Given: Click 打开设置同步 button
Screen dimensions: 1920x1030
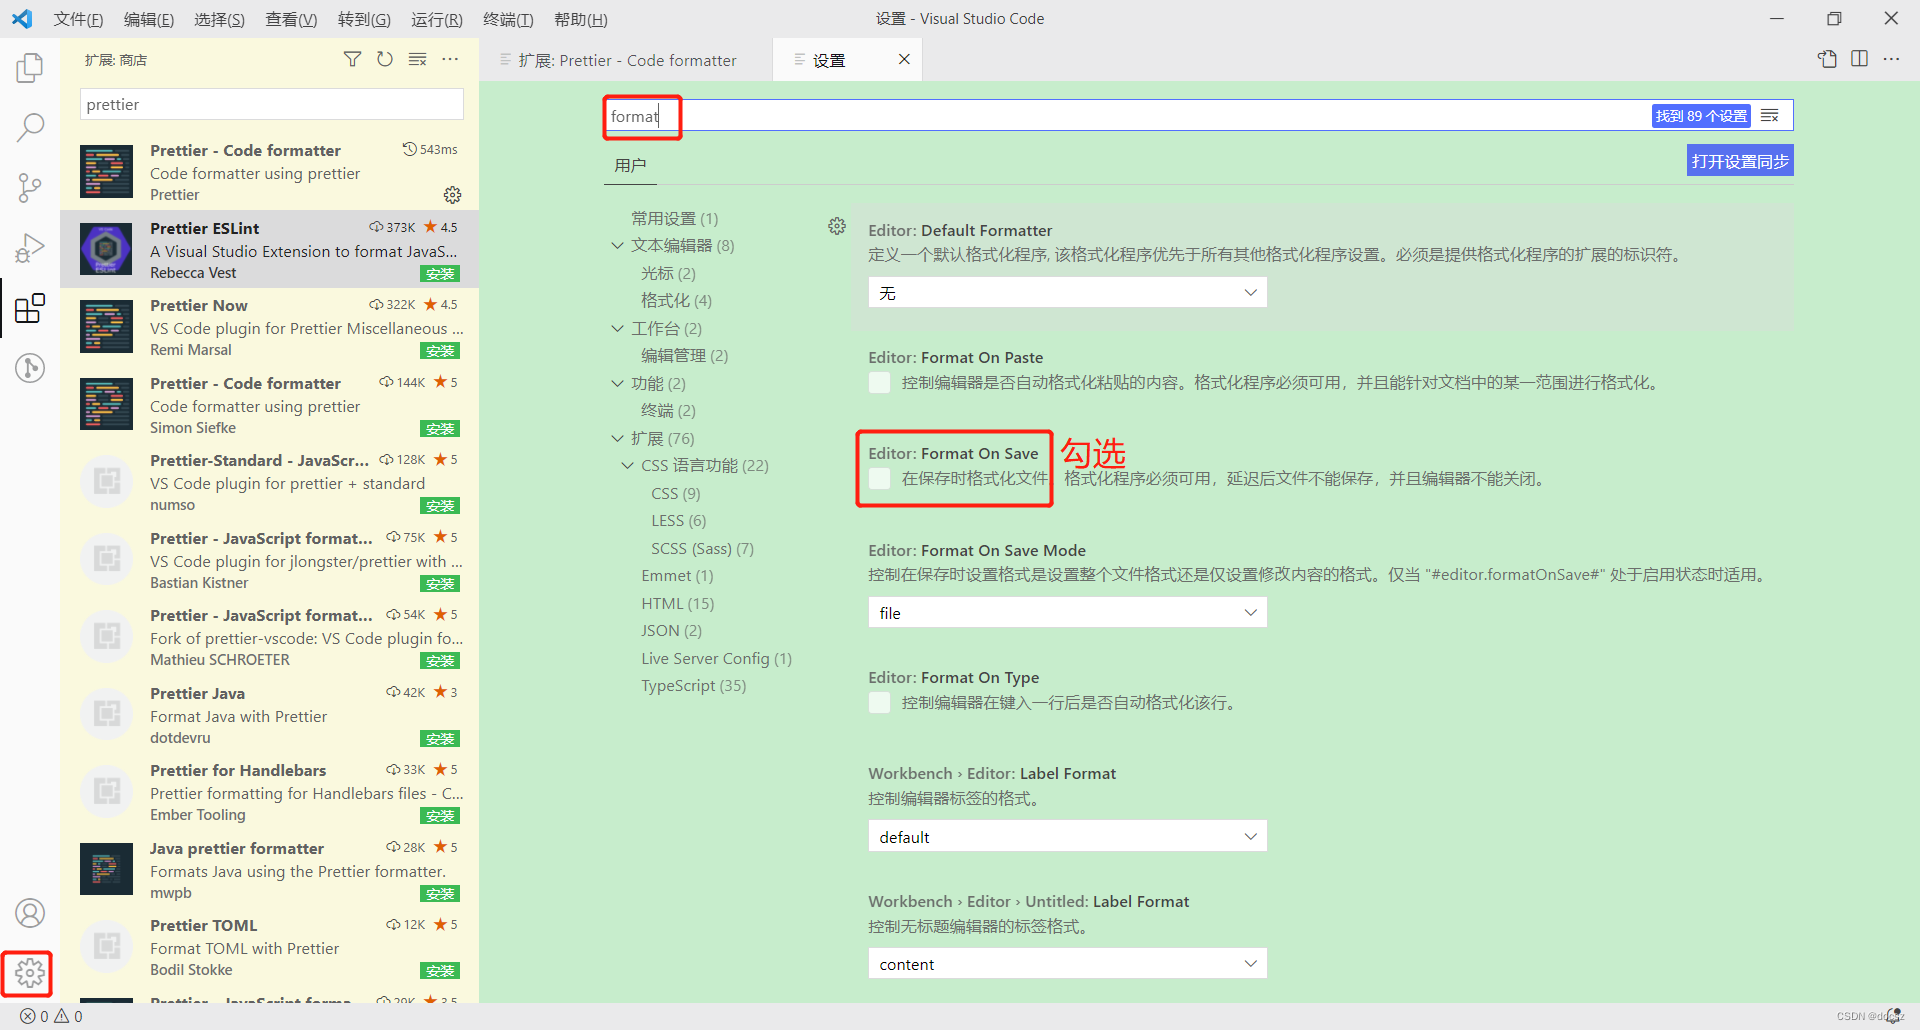Looking at the screenshot, I should click(x=1740, y=161).
